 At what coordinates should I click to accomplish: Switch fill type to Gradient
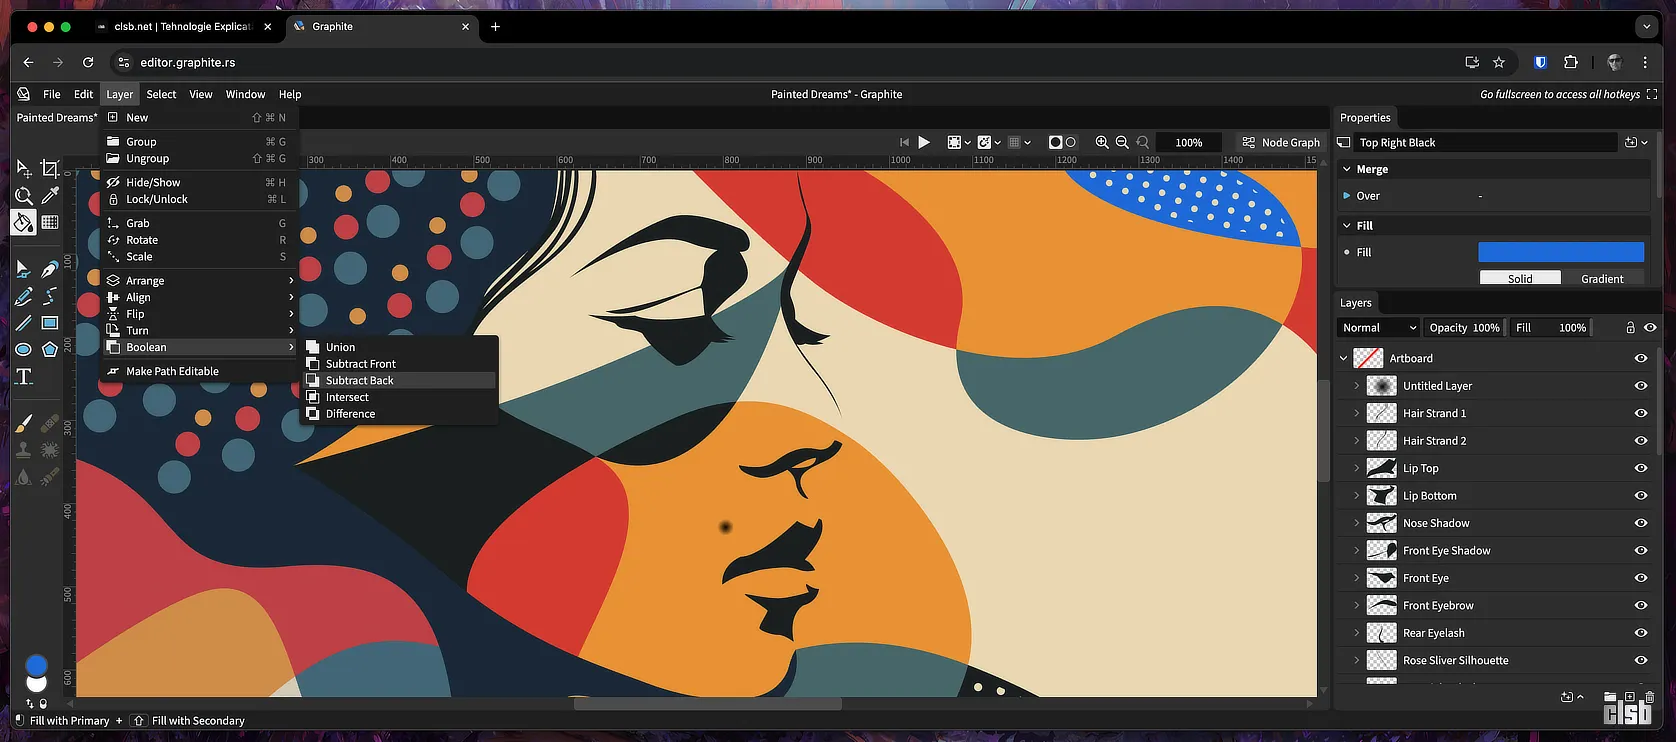[x=1602, y=278]
